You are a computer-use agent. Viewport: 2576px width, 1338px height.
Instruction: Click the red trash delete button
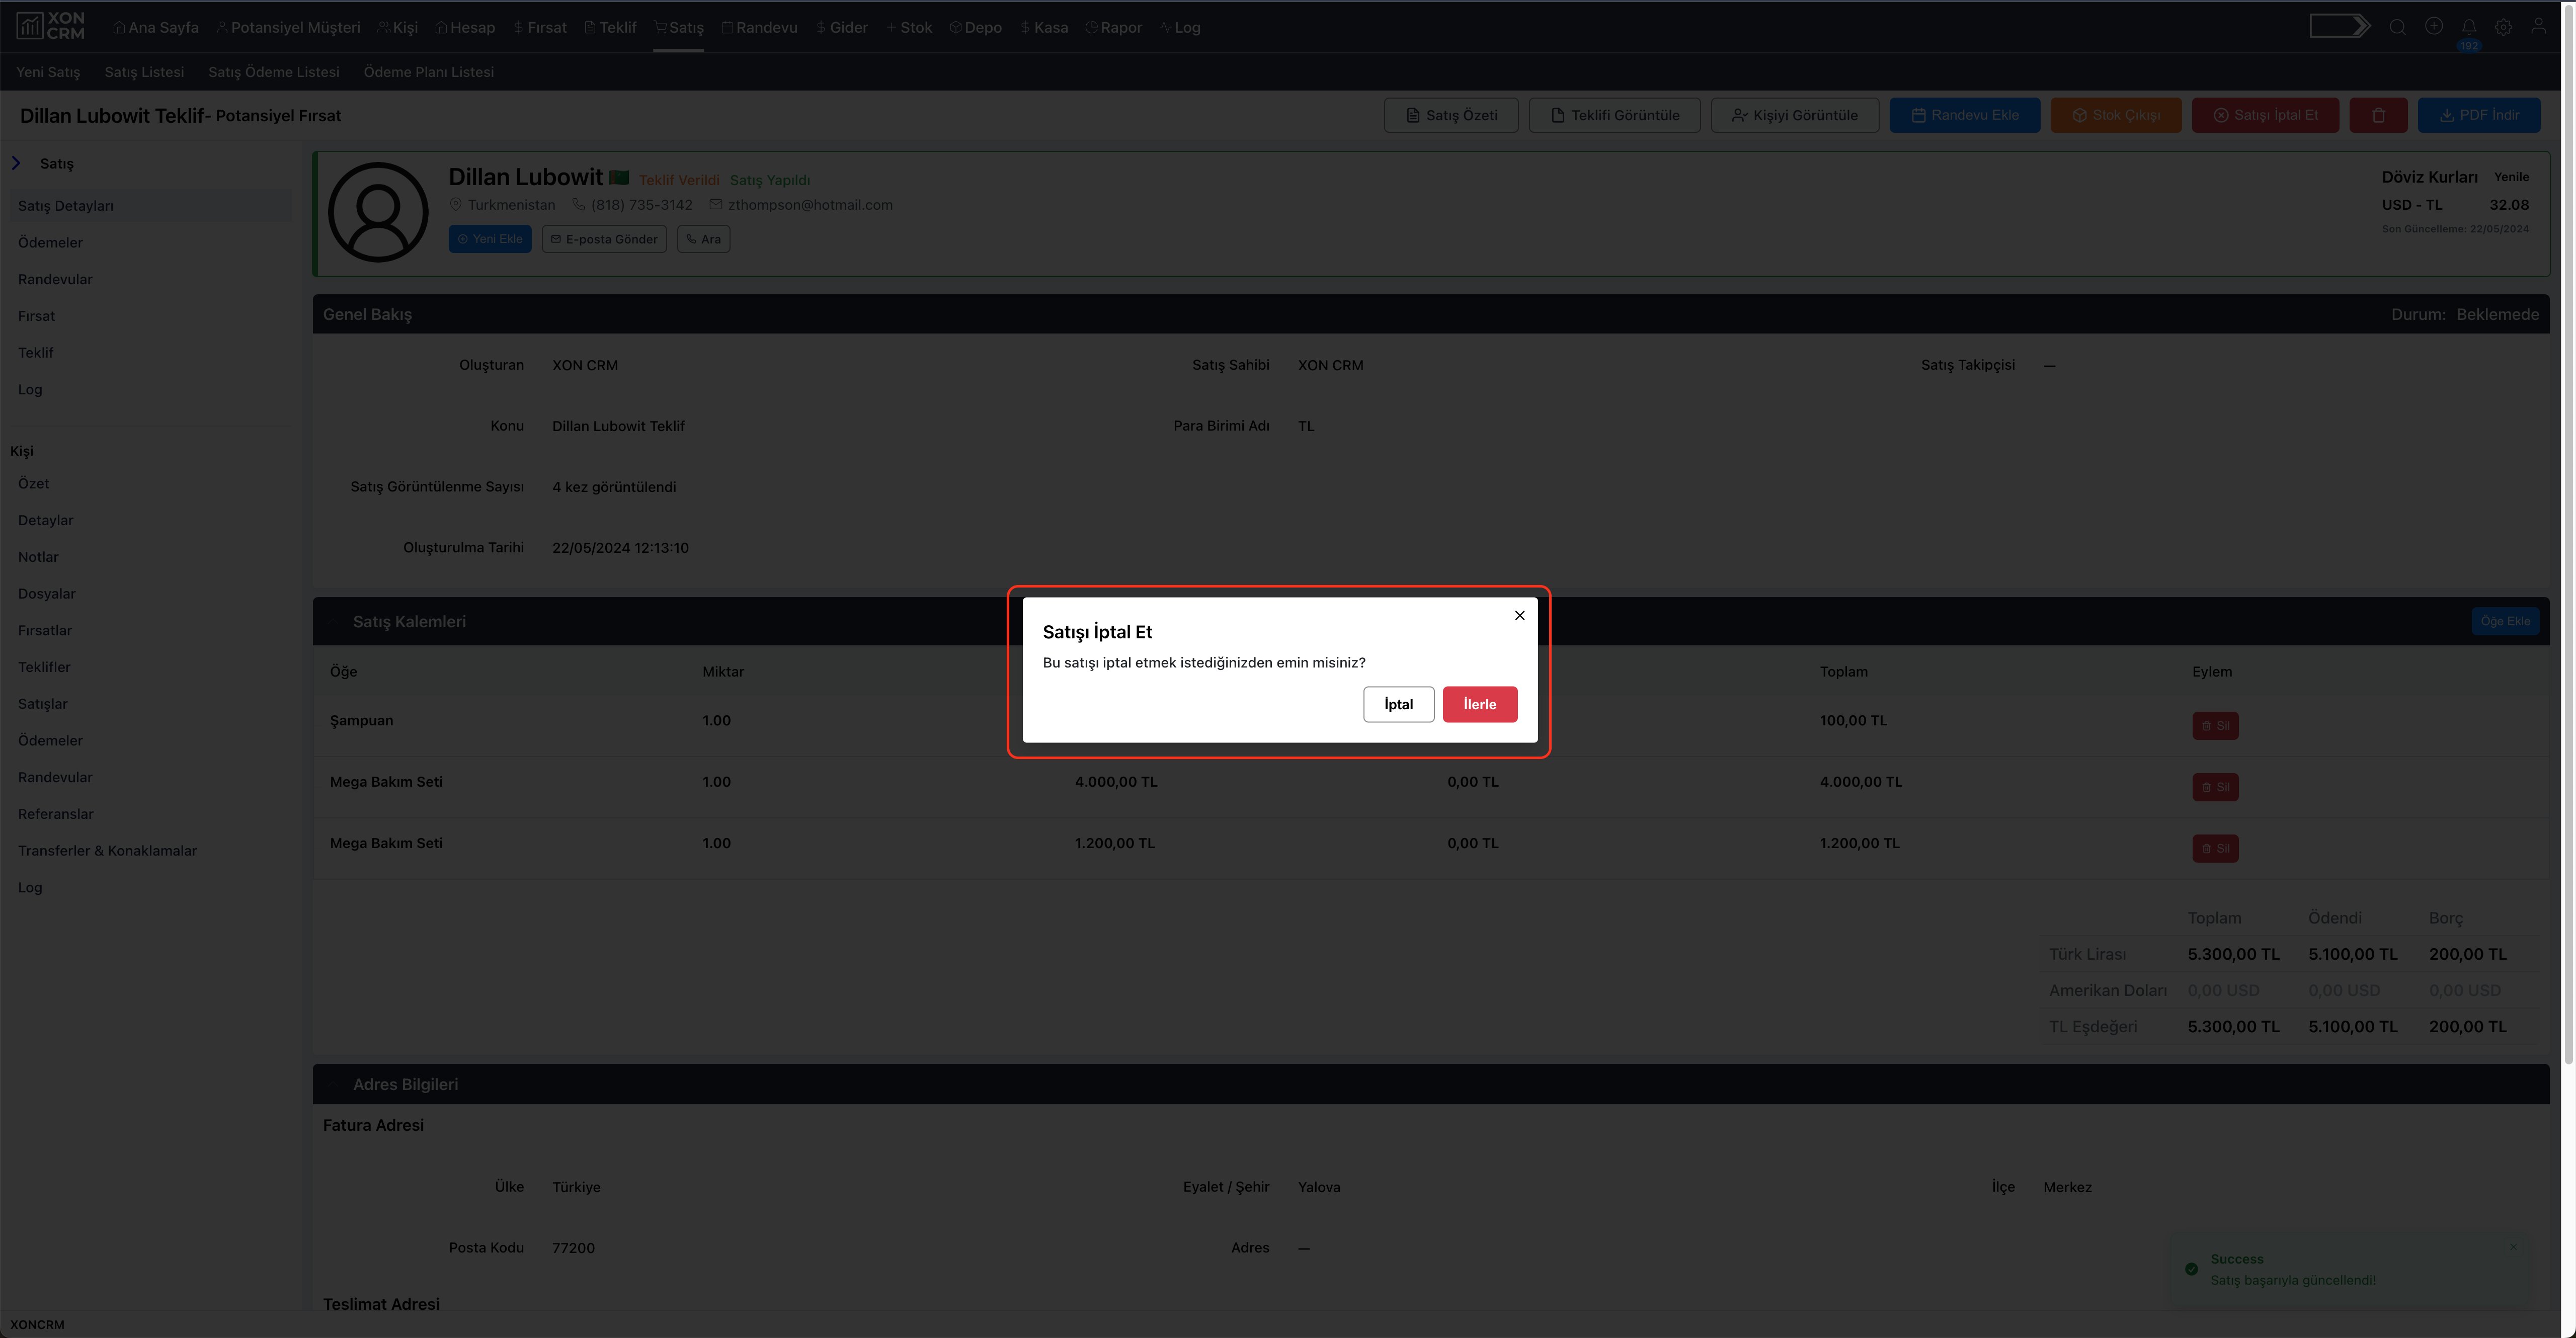(x=2378, y=115)
